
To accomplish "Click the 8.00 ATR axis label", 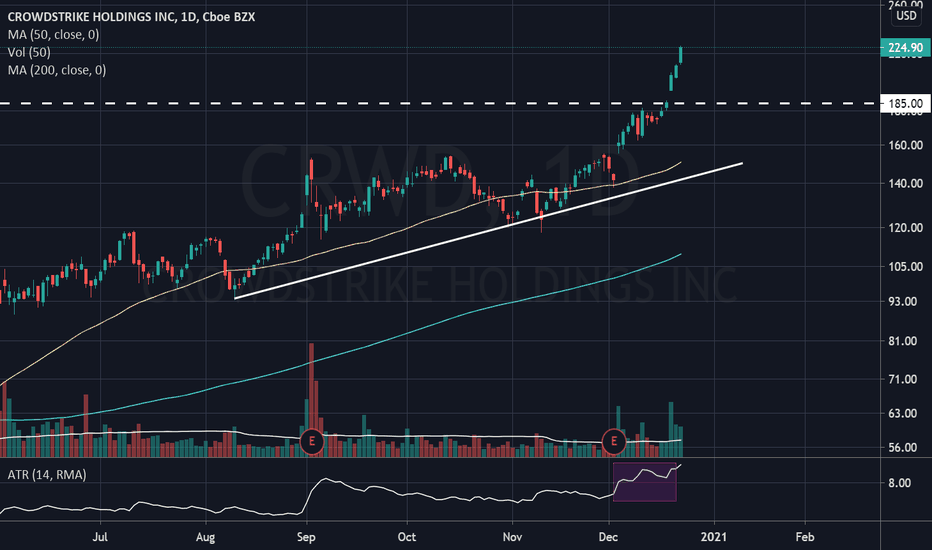I will tap(900, 483).
